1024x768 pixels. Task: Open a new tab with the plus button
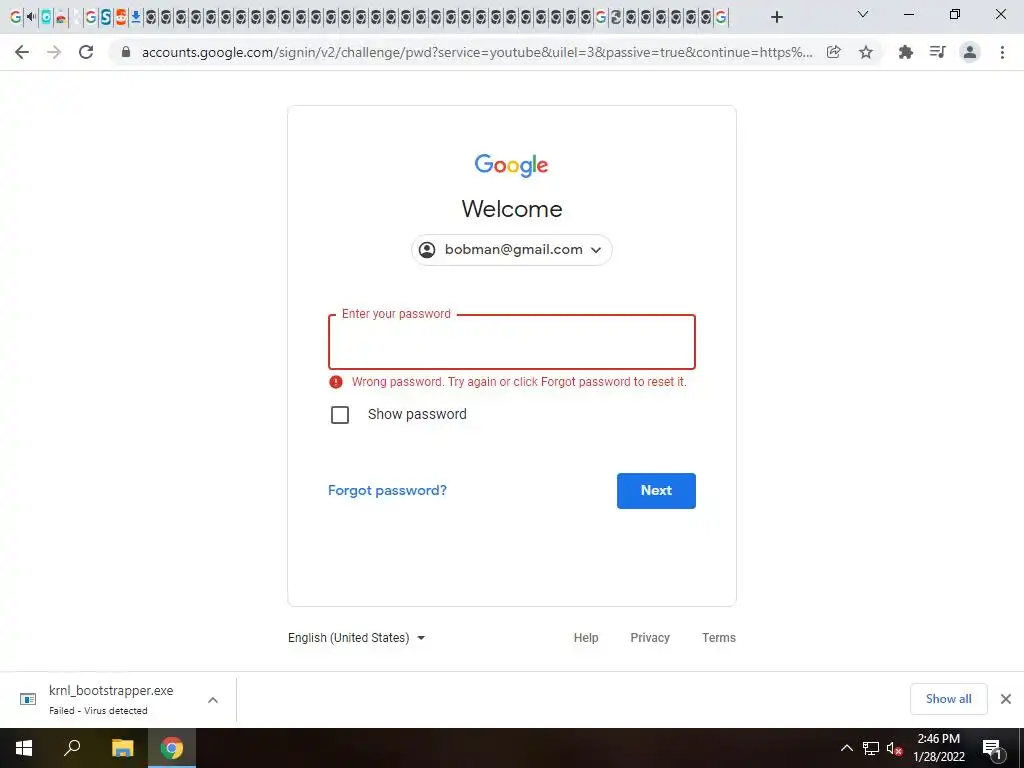coord(776,17)
